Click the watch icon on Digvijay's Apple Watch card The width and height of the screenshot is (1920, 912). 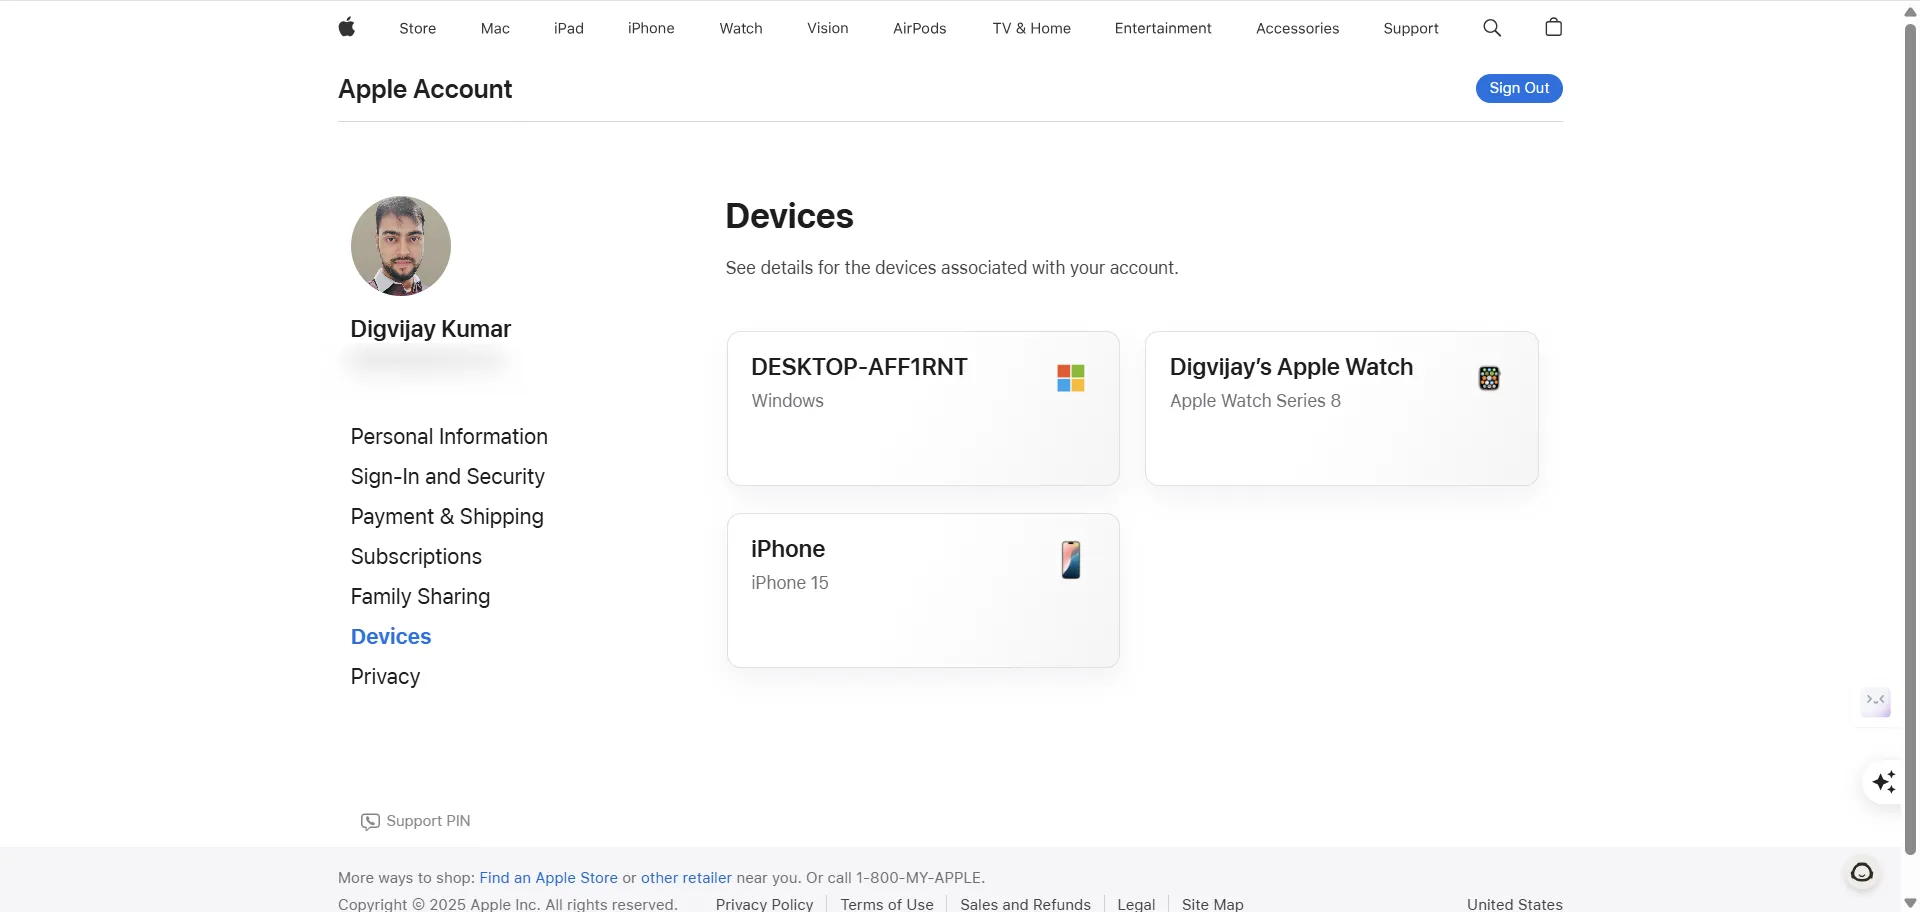point(1488,377)
